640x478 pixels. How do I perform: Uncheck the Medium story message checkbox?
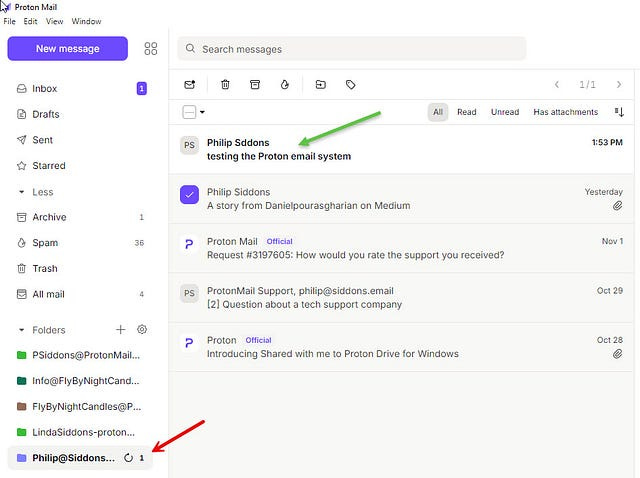click(189, 195)
